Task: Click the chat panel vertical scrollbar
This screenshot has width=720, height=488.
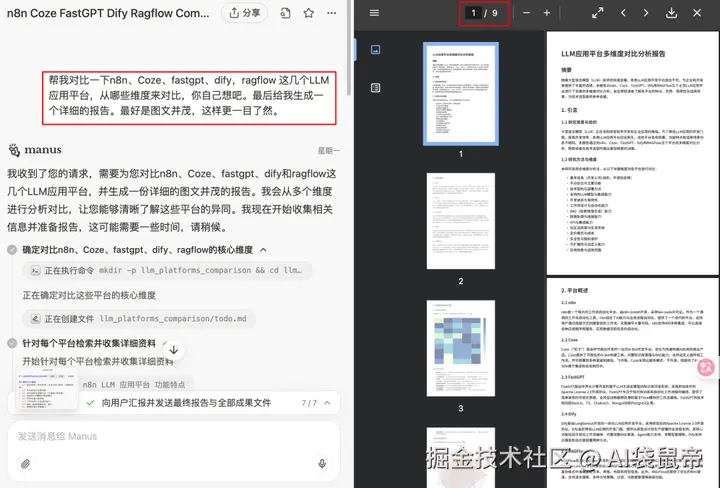Action: point(349,48)
